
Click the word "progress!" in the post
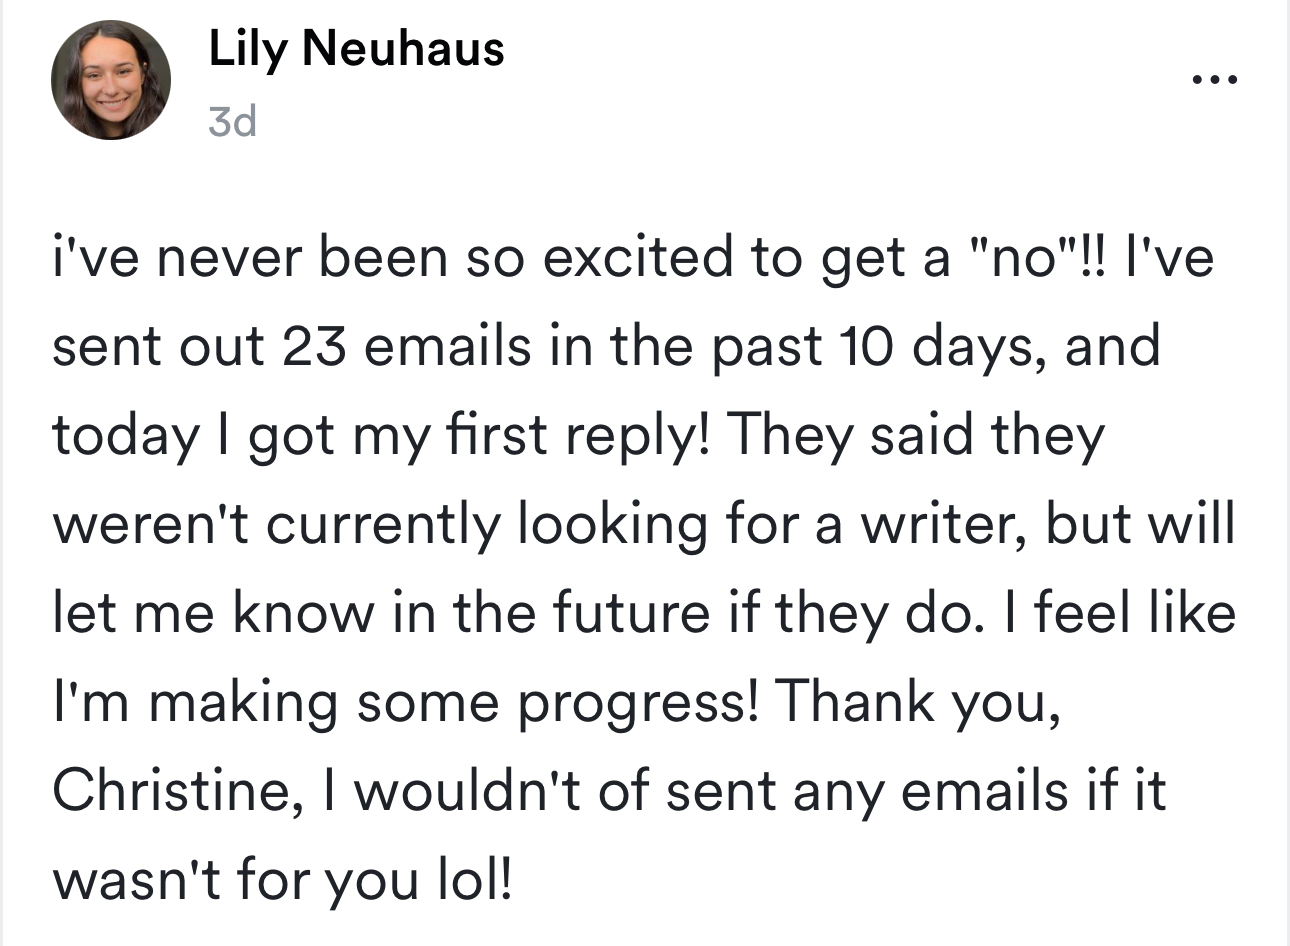(637, 703)
